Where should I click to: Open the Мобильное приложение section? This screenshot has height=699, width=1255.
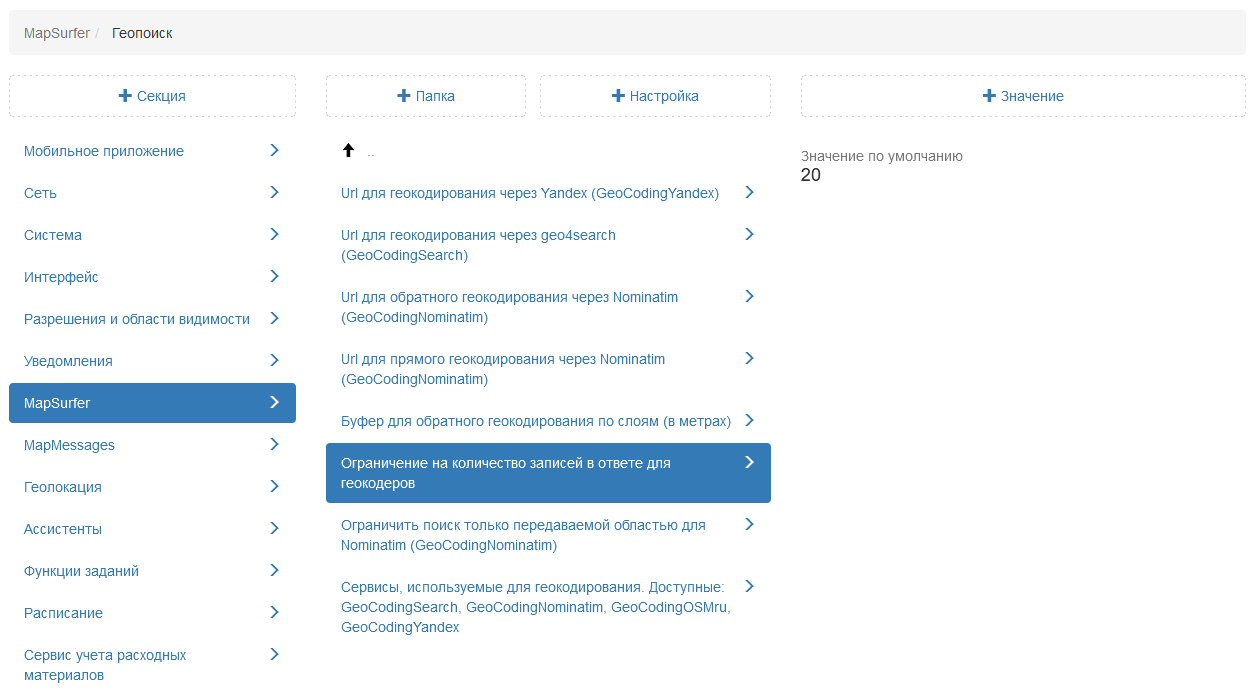coord(152,151)
